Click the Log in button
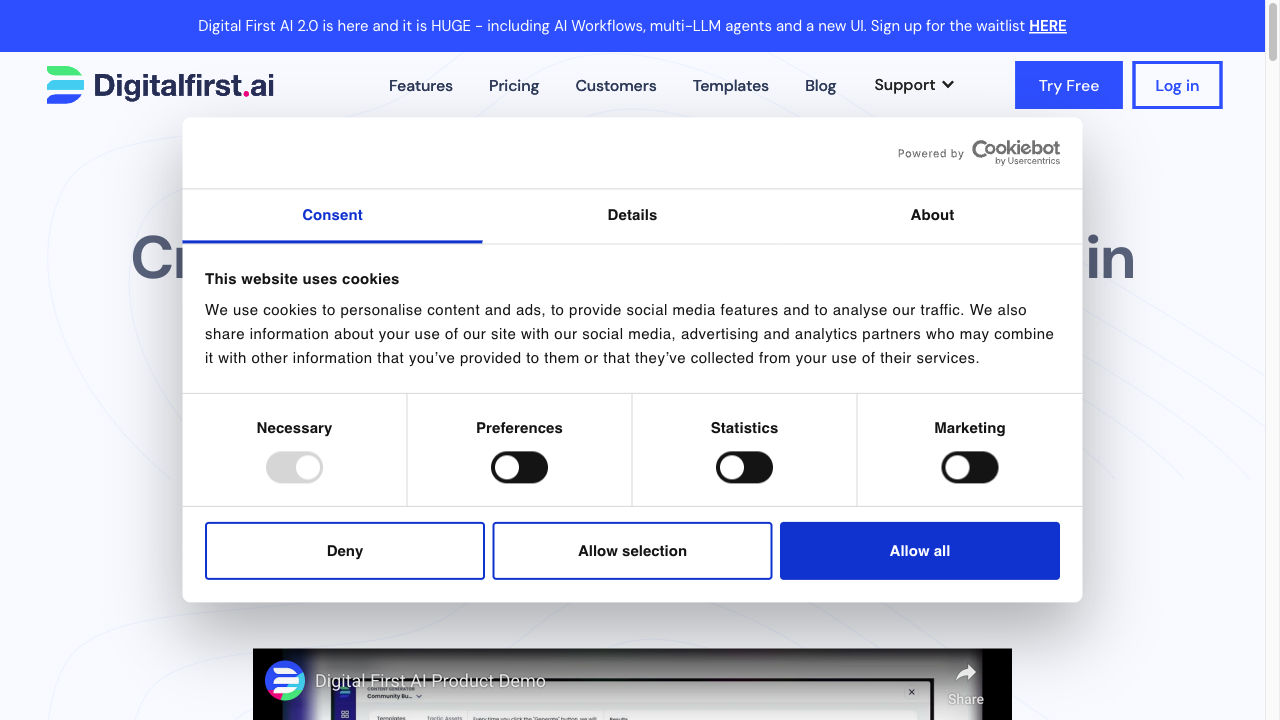The height and width of the screenshot is (720, 1280). (1177, 85)
